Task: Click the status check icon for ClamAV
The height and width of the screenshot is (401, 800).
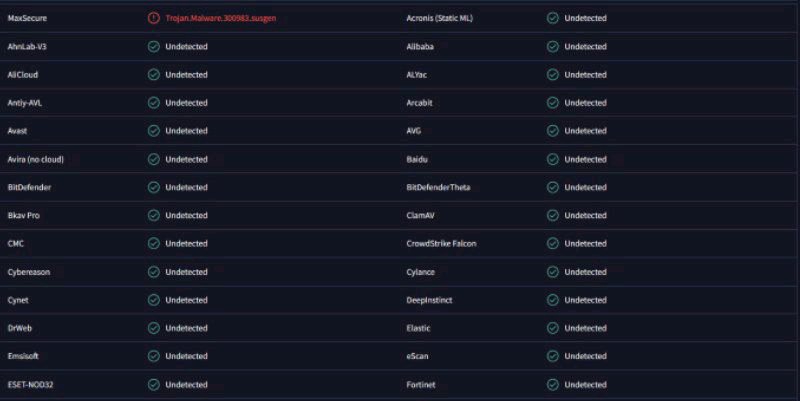Action: (x=553, y=215)
